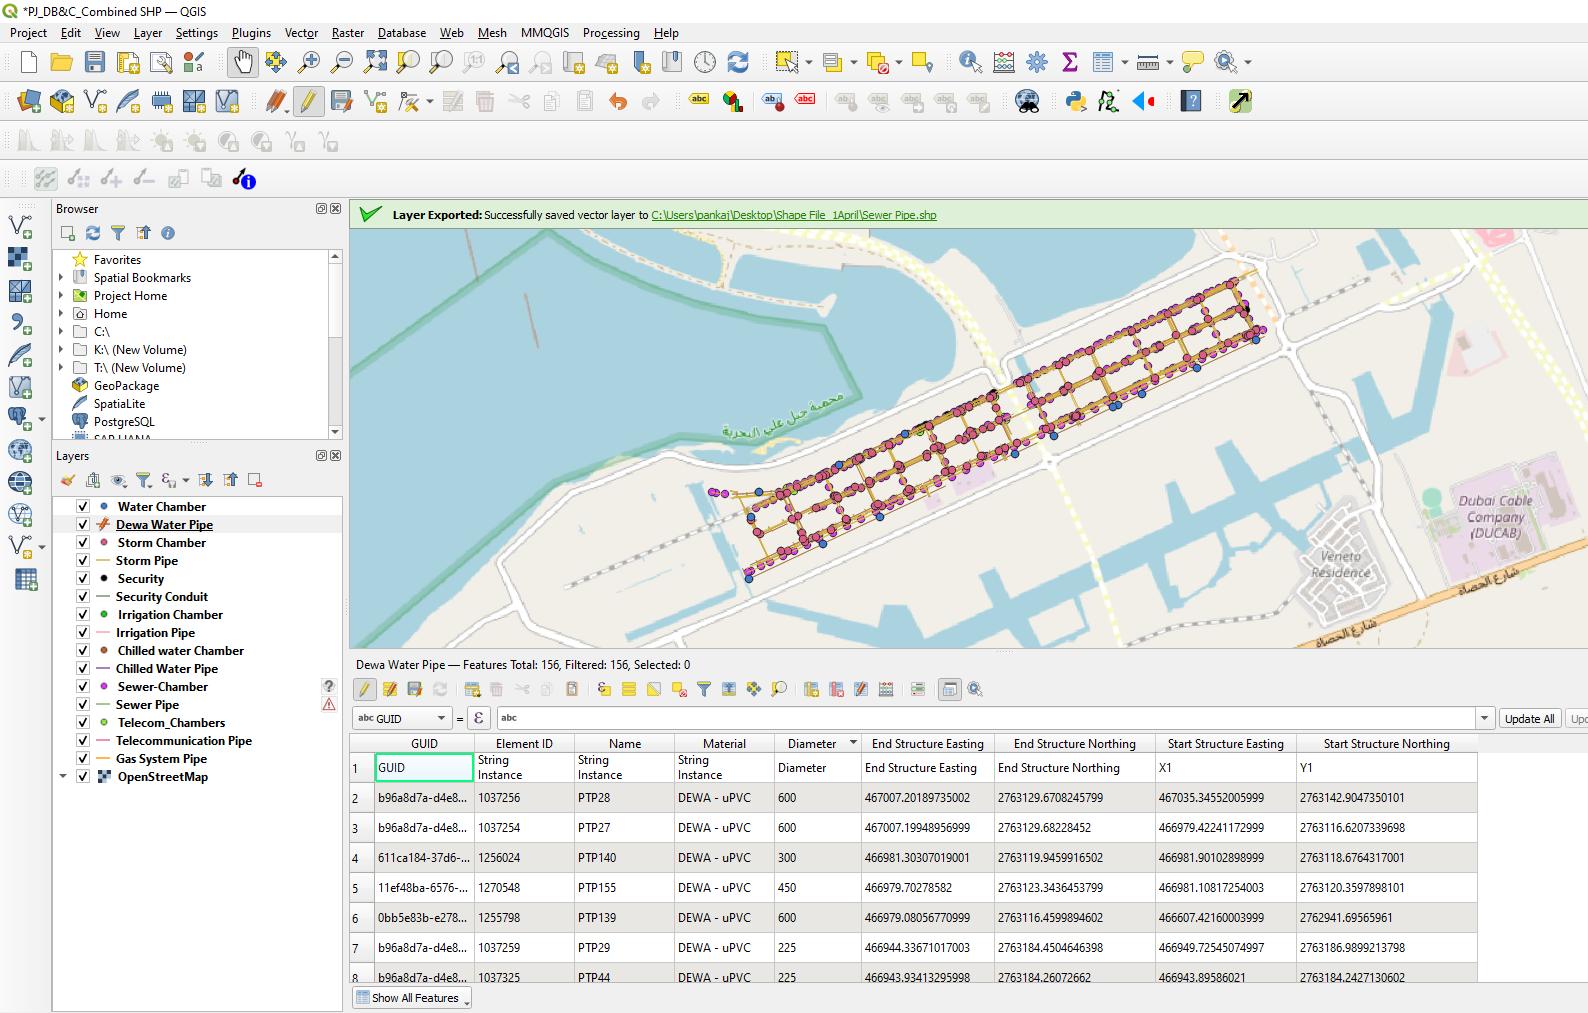This screenshot has width=1588, height=1013.
Task: Open the Processing menu
Action: [610, 33]
